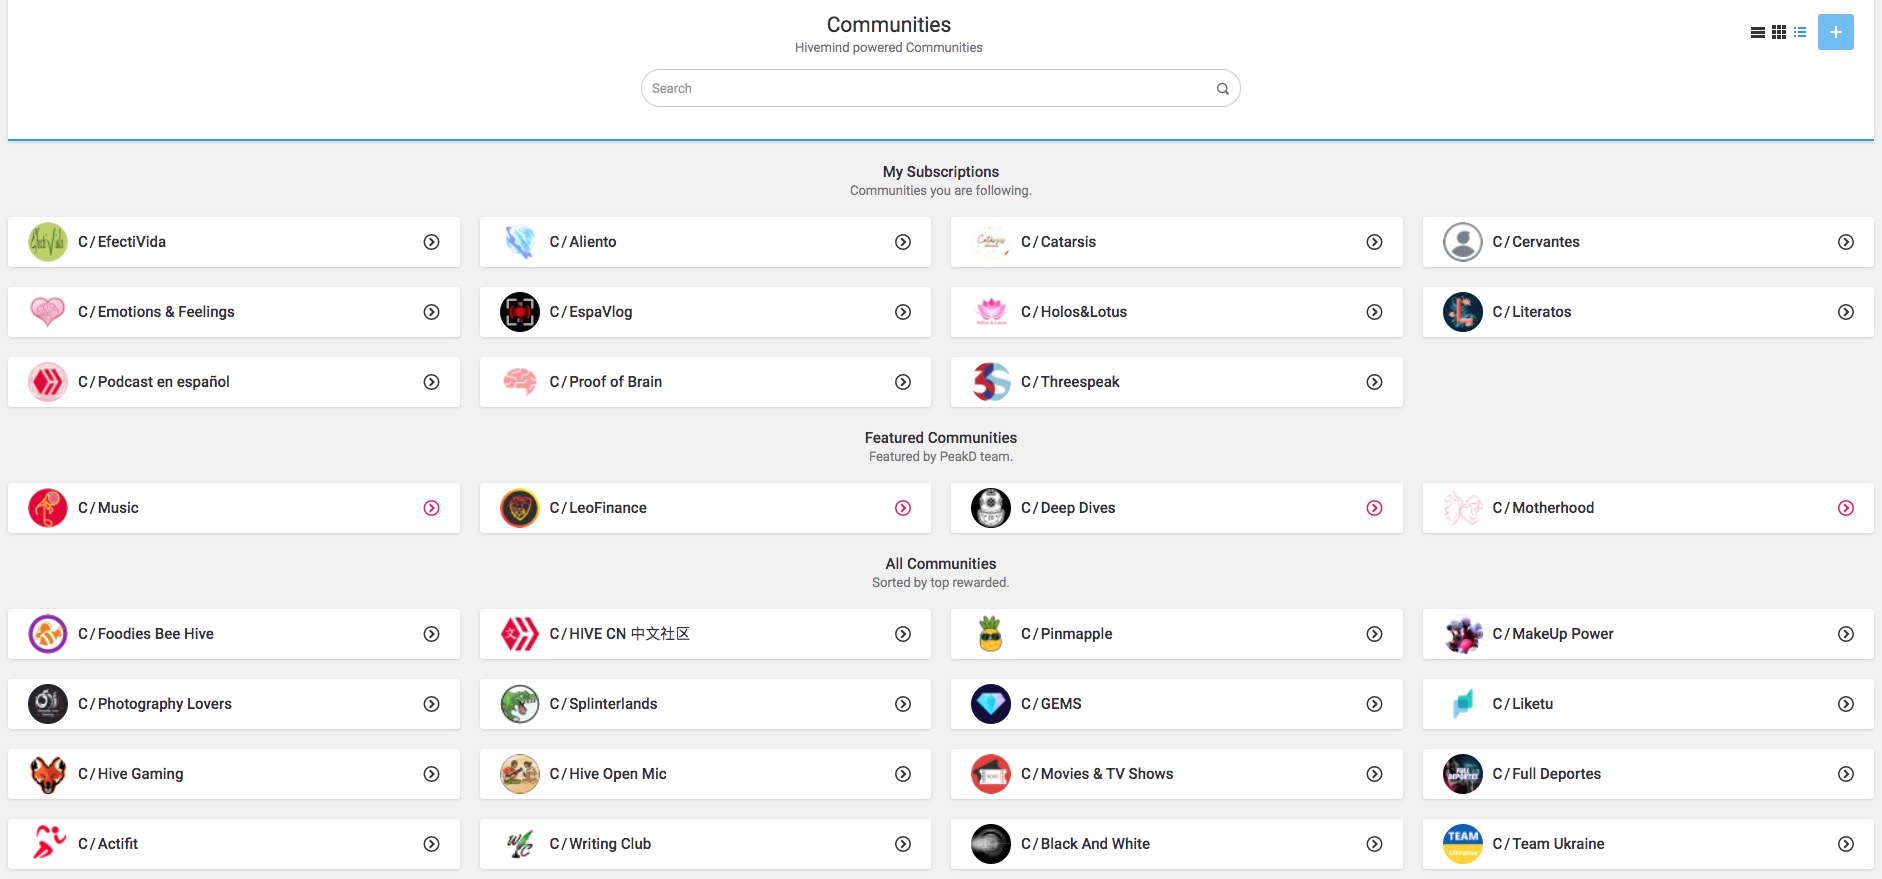The image size is (1882, 879).
Task: Open arrow icon for C/Motherhood
Action: [1846, 508]
